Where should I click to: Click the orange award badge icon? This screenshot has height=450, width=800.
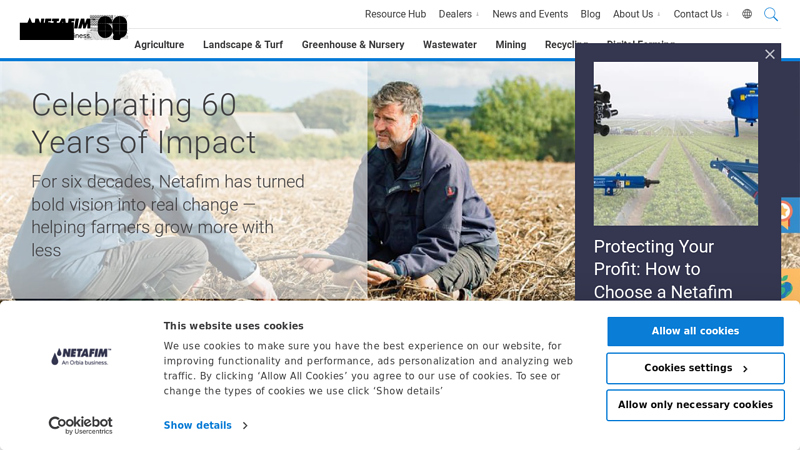click(x=788, y=214)
